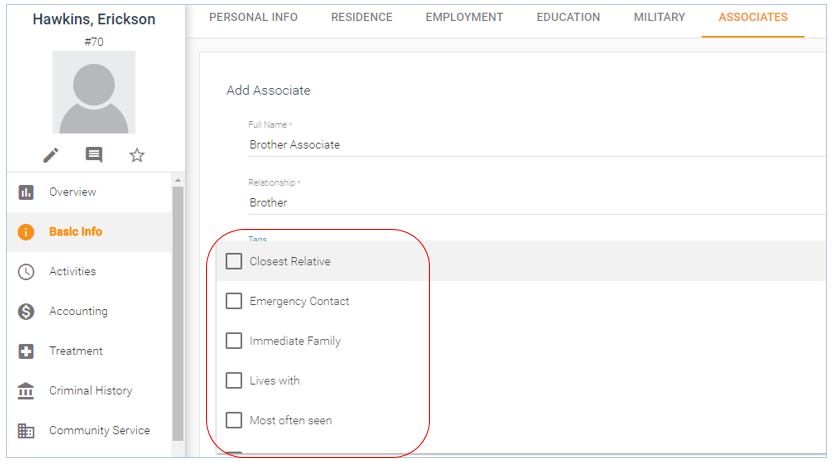Open the comment note icon under the profile photo
This screenshot has height=462, width=833.
[94, 155]
